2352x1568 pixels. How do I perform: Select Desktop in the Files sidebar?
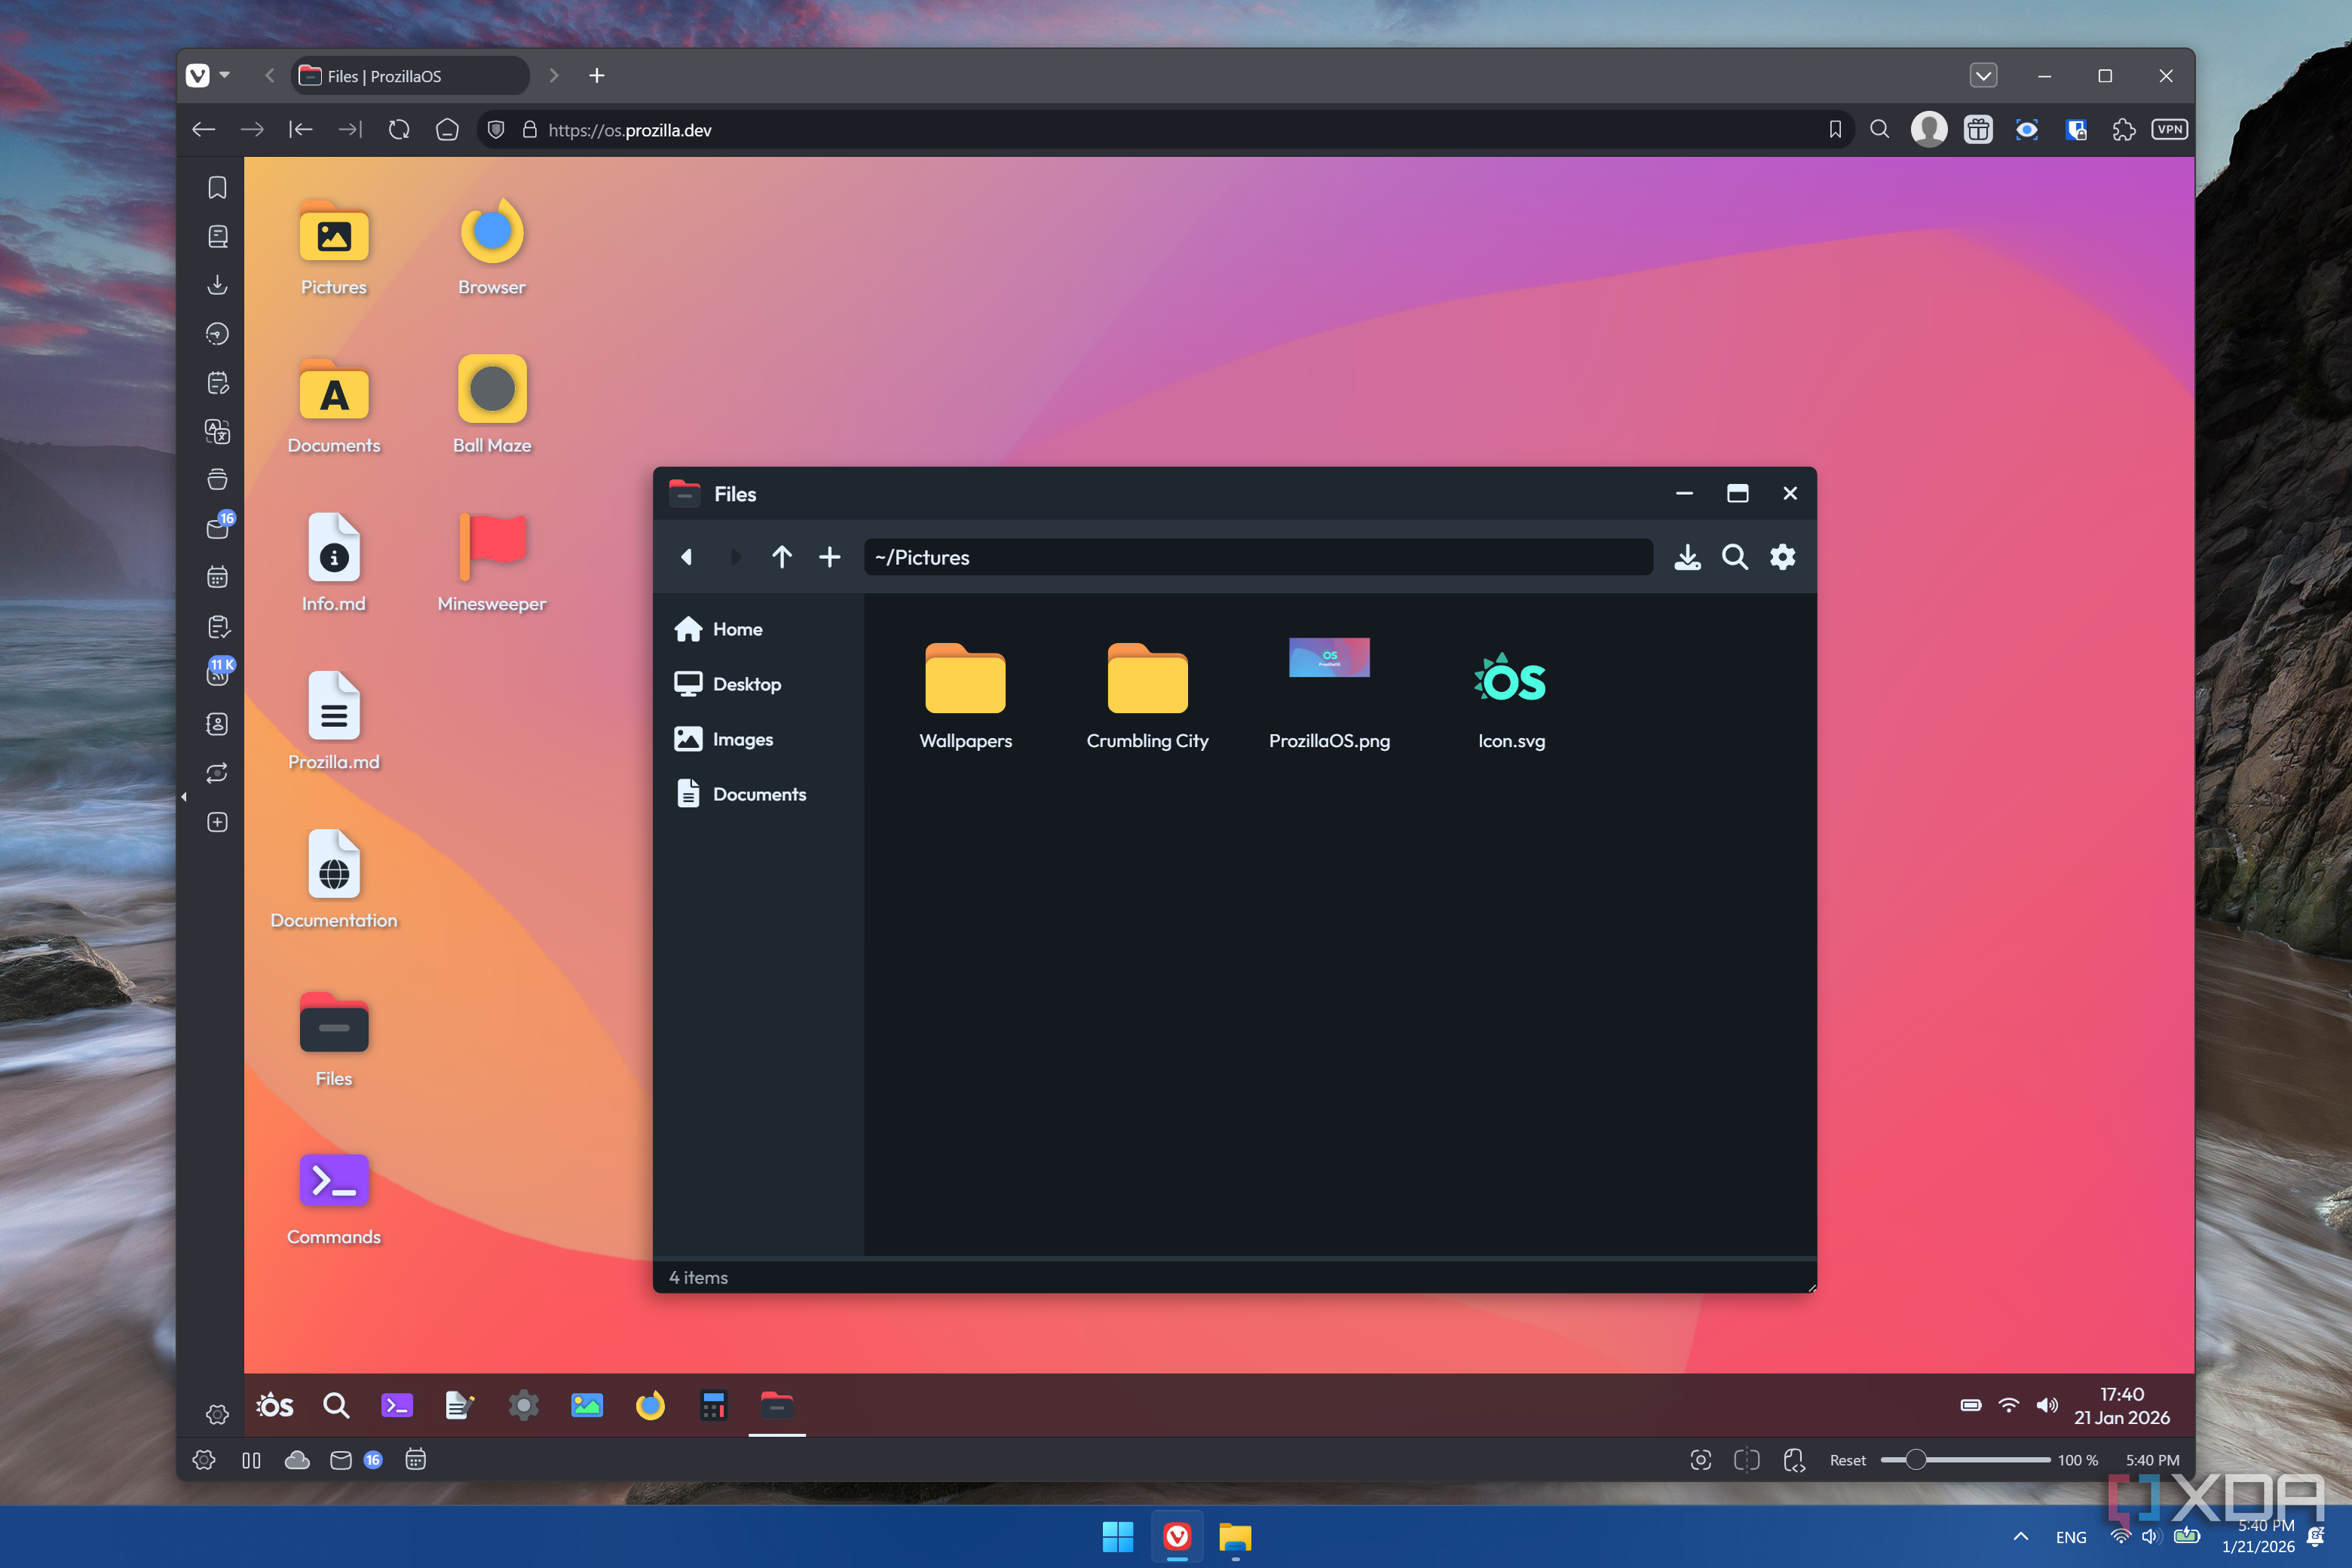click(746, 684)
